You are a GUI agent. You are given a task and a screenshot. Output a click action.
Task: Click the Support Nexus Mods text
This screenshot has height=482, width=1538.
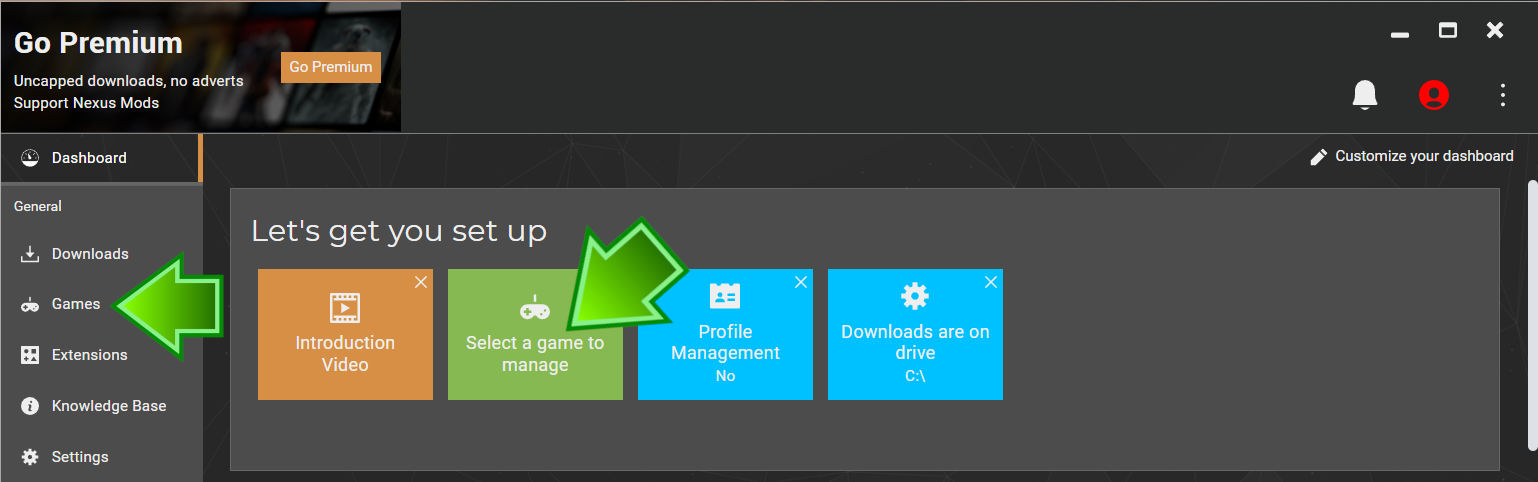point(86,103)
